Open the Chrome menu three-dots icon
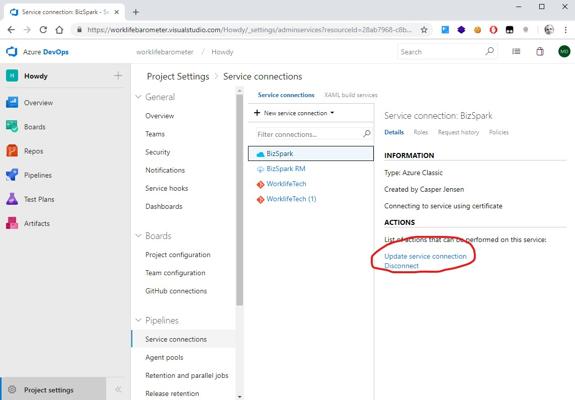Image resolution: width=575 pixels, height=400 pixels. [x=565, y=30]
